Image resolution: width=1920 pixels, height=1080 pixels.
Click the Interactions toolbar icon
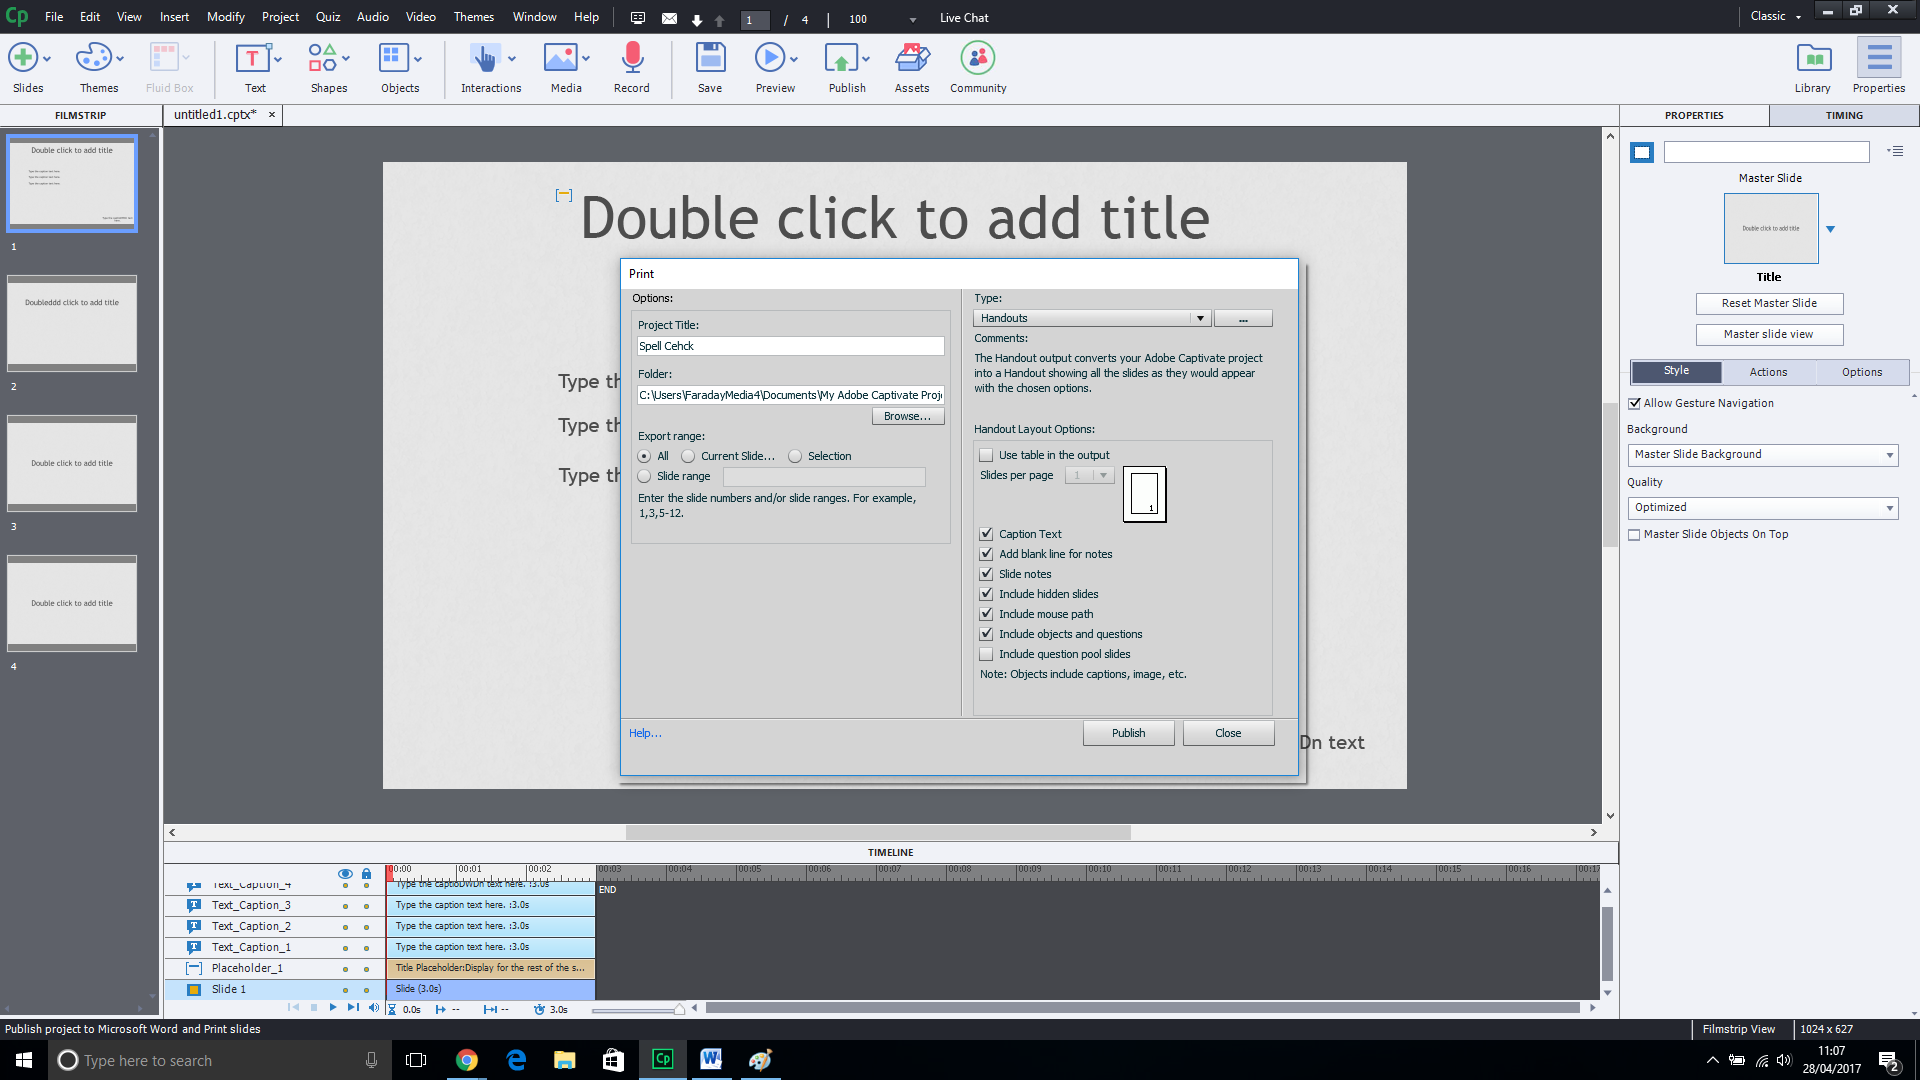[485, 59]
